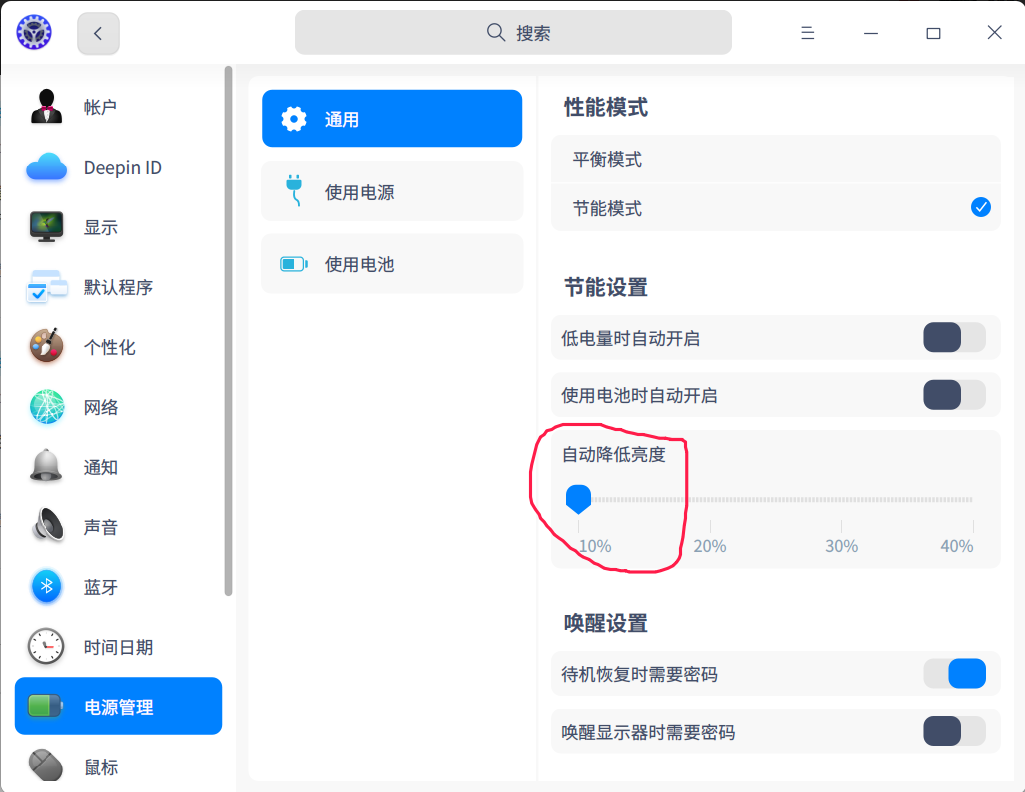
Task: Open 时间日期 label in sidebar
Action: 118,648
